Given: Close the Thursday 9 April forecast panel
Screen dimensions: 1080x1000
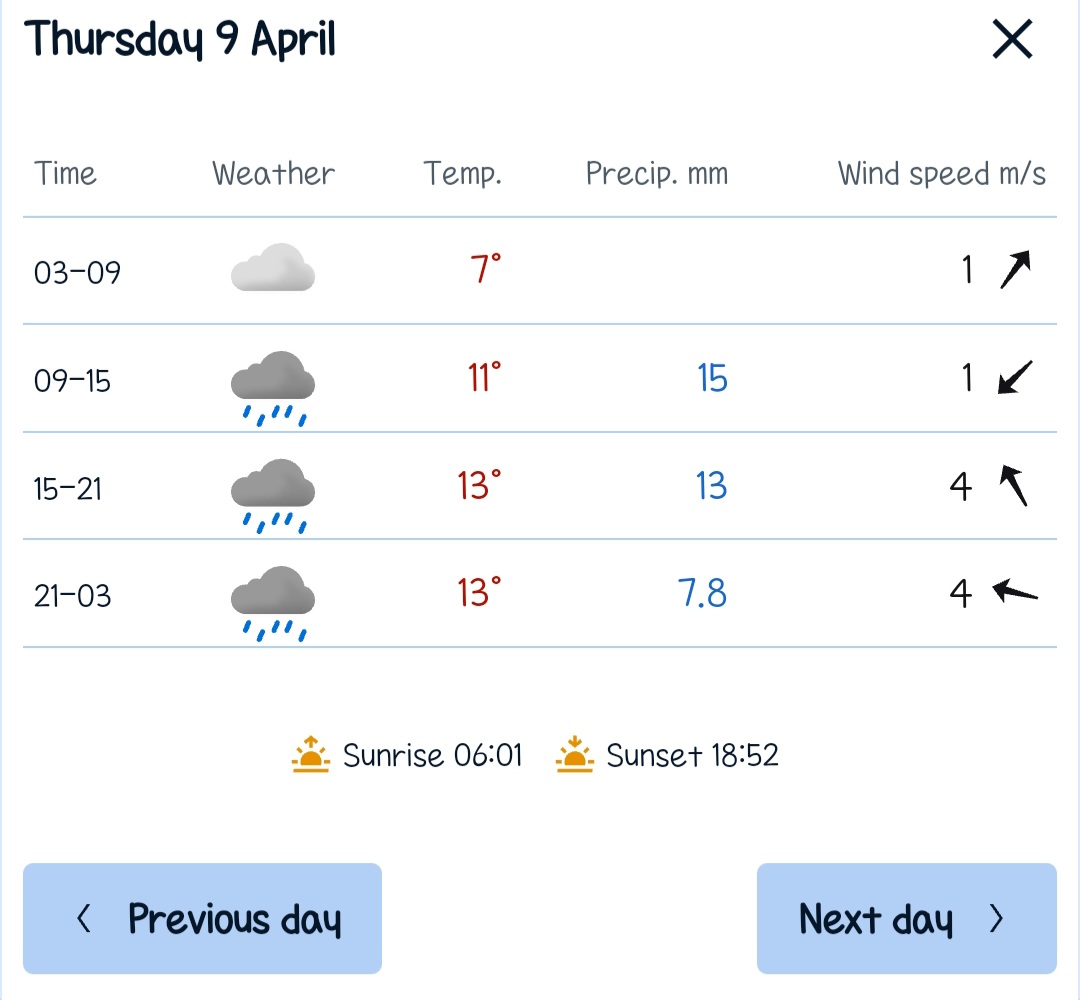Looking at the screenshot, I should 1012,41.
